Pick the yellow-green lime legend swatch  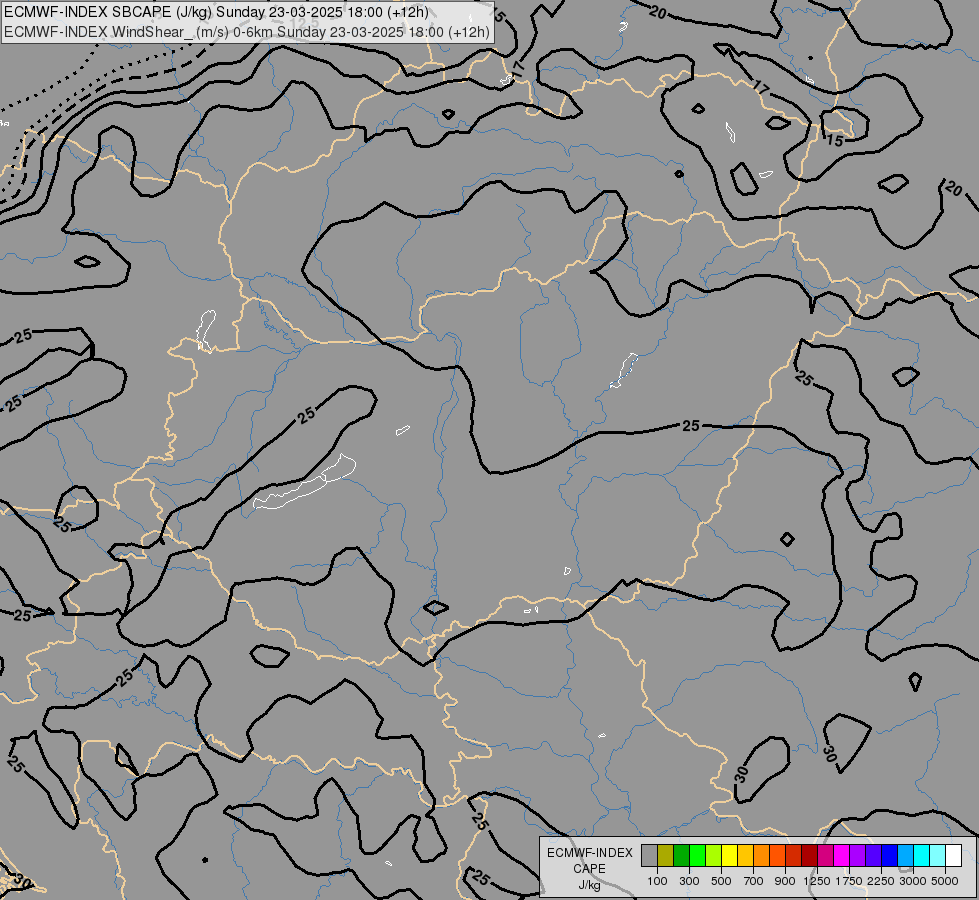click(x=713, y=856)
